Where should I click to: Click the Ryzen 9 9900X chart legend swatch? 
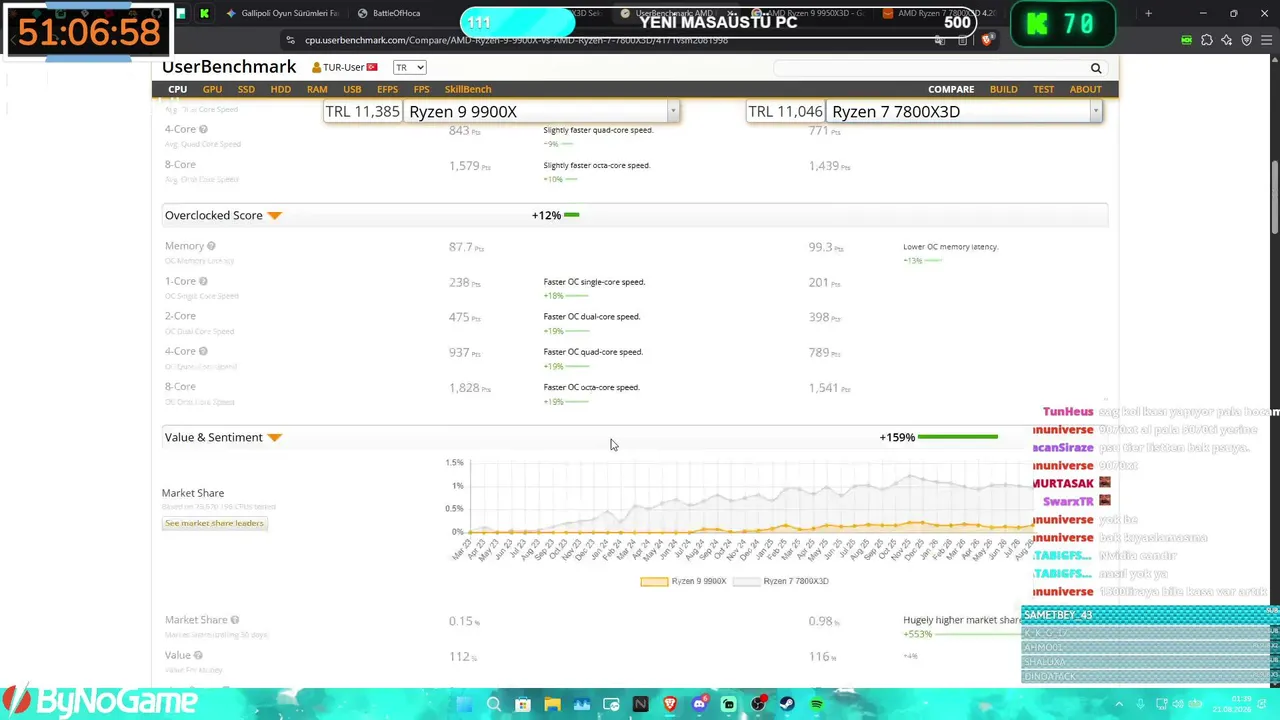[654, 581]
